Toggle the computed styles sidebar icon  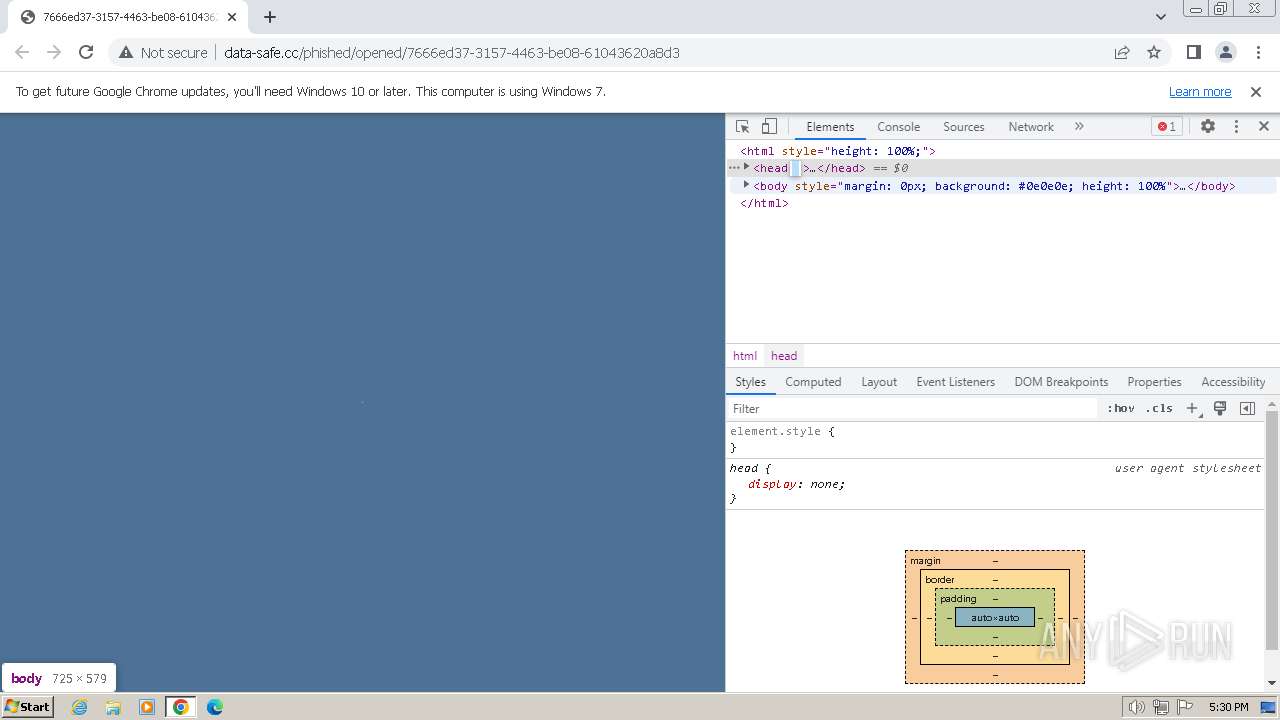1247,408
